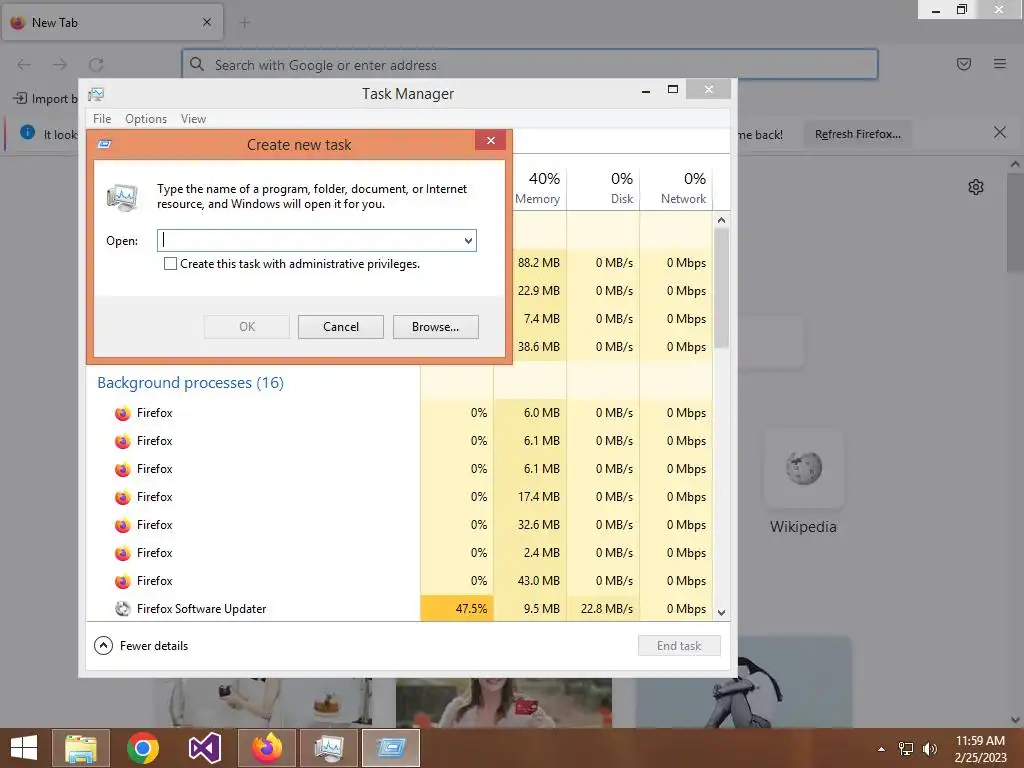This screenshot has height=768, width=1024.
Task: Open Task Manager's File menu
Action: (102, 119)
